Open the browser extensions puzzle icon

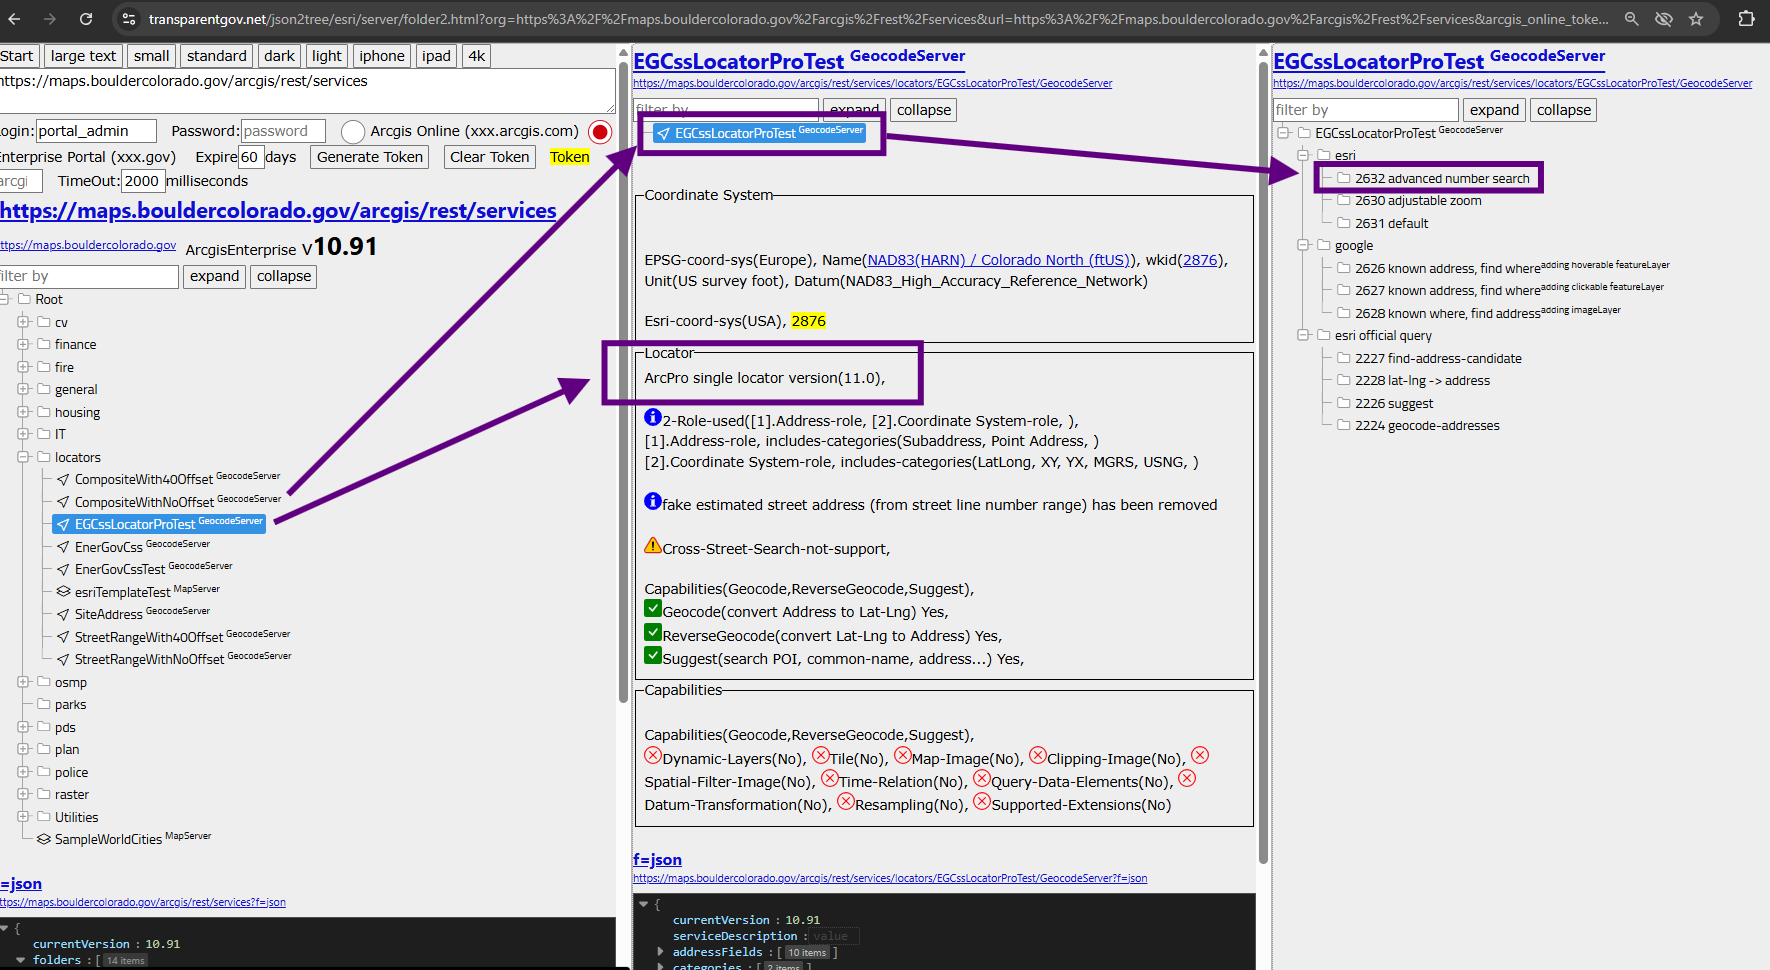[1746, 19]
